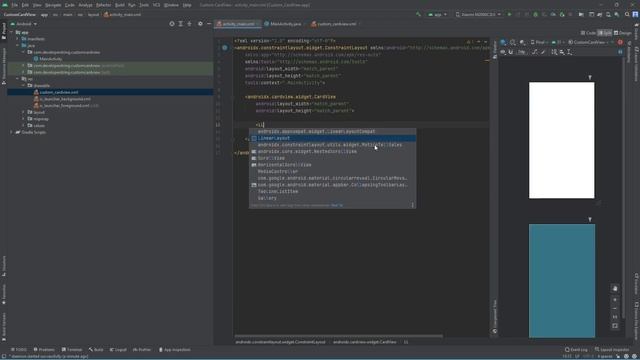This screenshot has height=360, width=640.
Task: Click the zoom in plus in preview
Action: click(x=615, y=300)
